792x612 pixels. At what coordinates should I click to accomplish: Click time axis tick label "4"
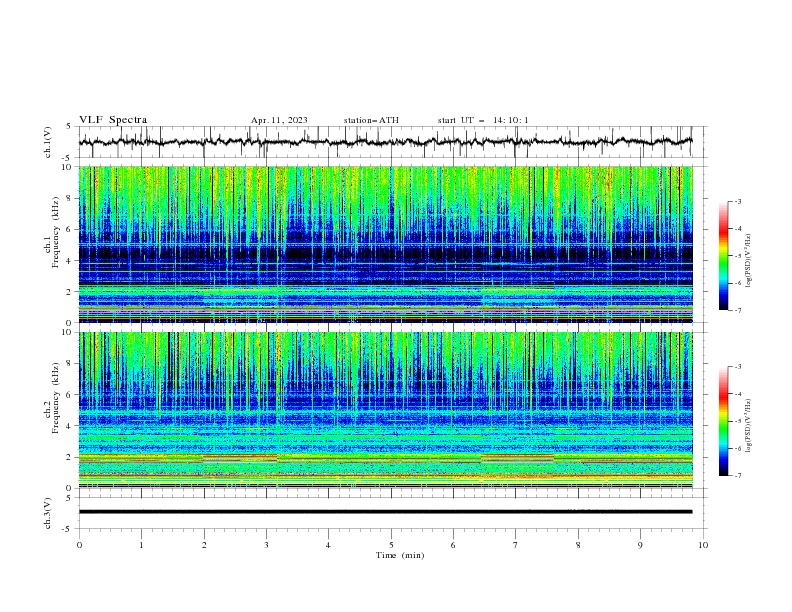click(328, 545)
